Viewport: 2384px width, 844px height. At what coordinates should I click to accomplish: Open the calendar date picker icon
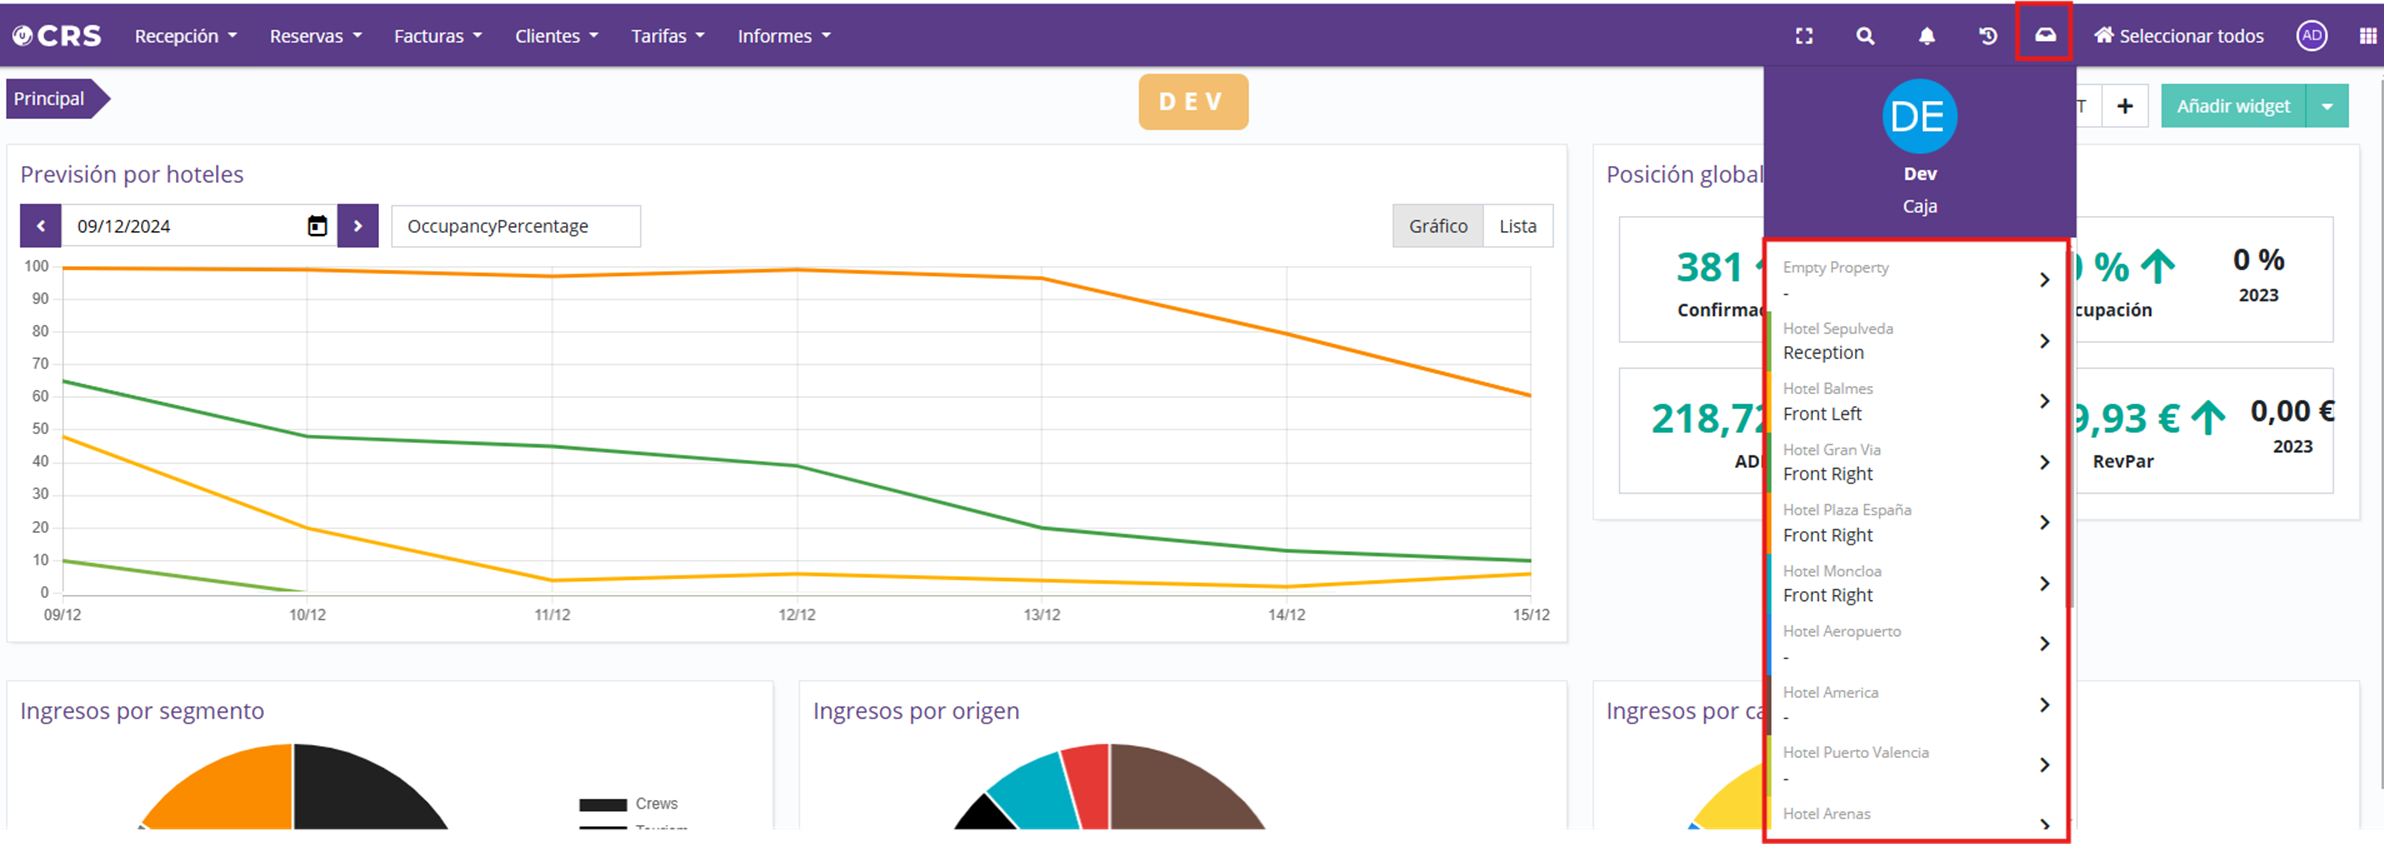coord(317,226)
